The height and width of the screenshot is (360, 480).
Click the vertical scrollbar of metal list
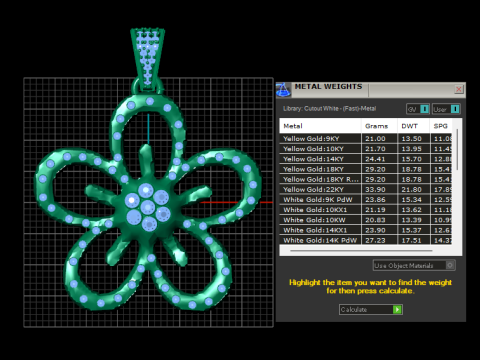pos(457,150)
